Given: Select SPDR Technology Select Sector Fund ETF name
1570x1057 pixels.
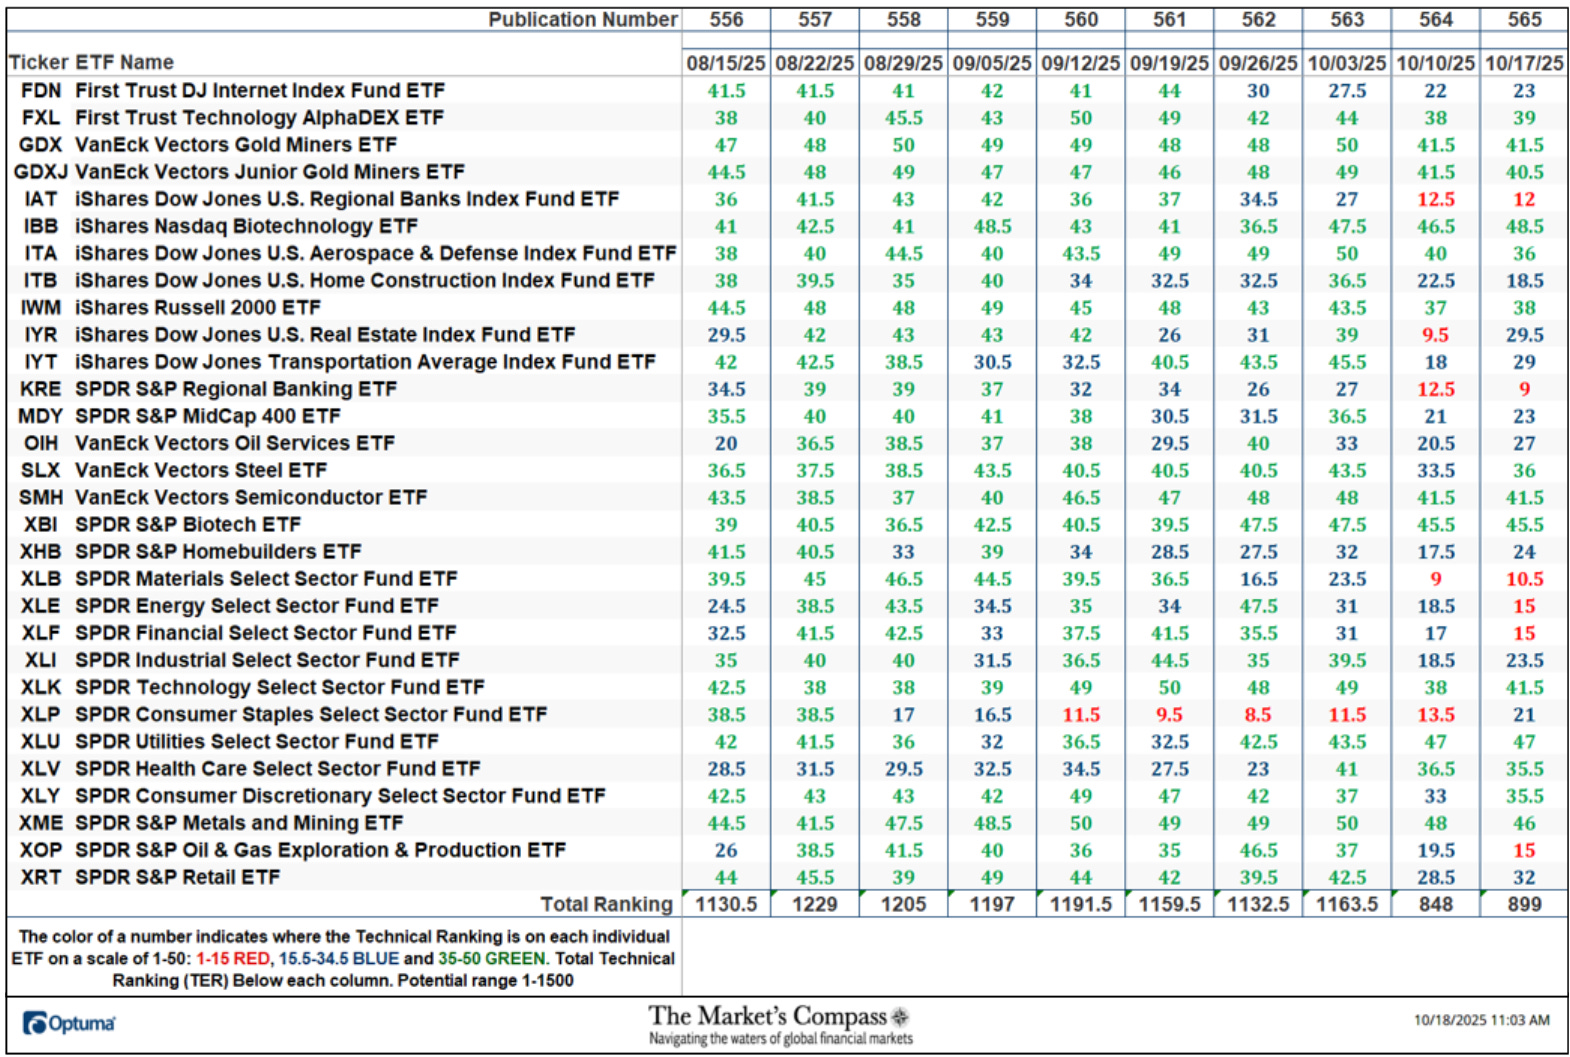Looking at the screenshot, I should (279, 687).
